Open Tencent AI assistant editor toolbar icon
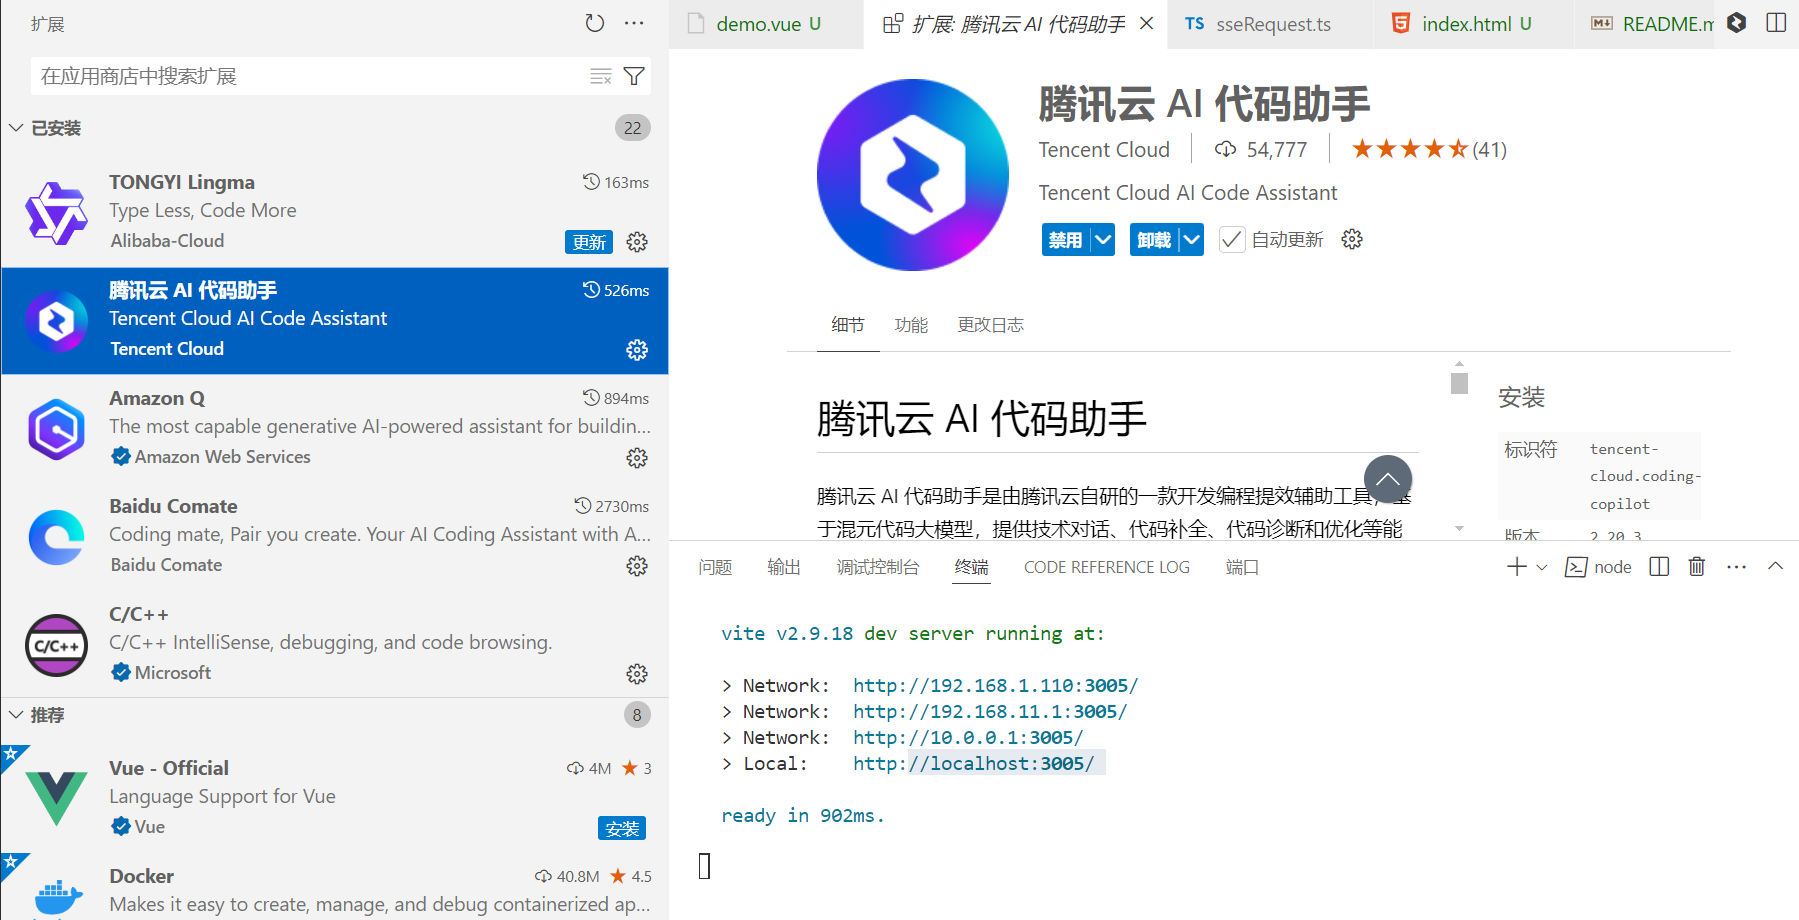The image size is (1799, 920). click(x=1737, y=23)
